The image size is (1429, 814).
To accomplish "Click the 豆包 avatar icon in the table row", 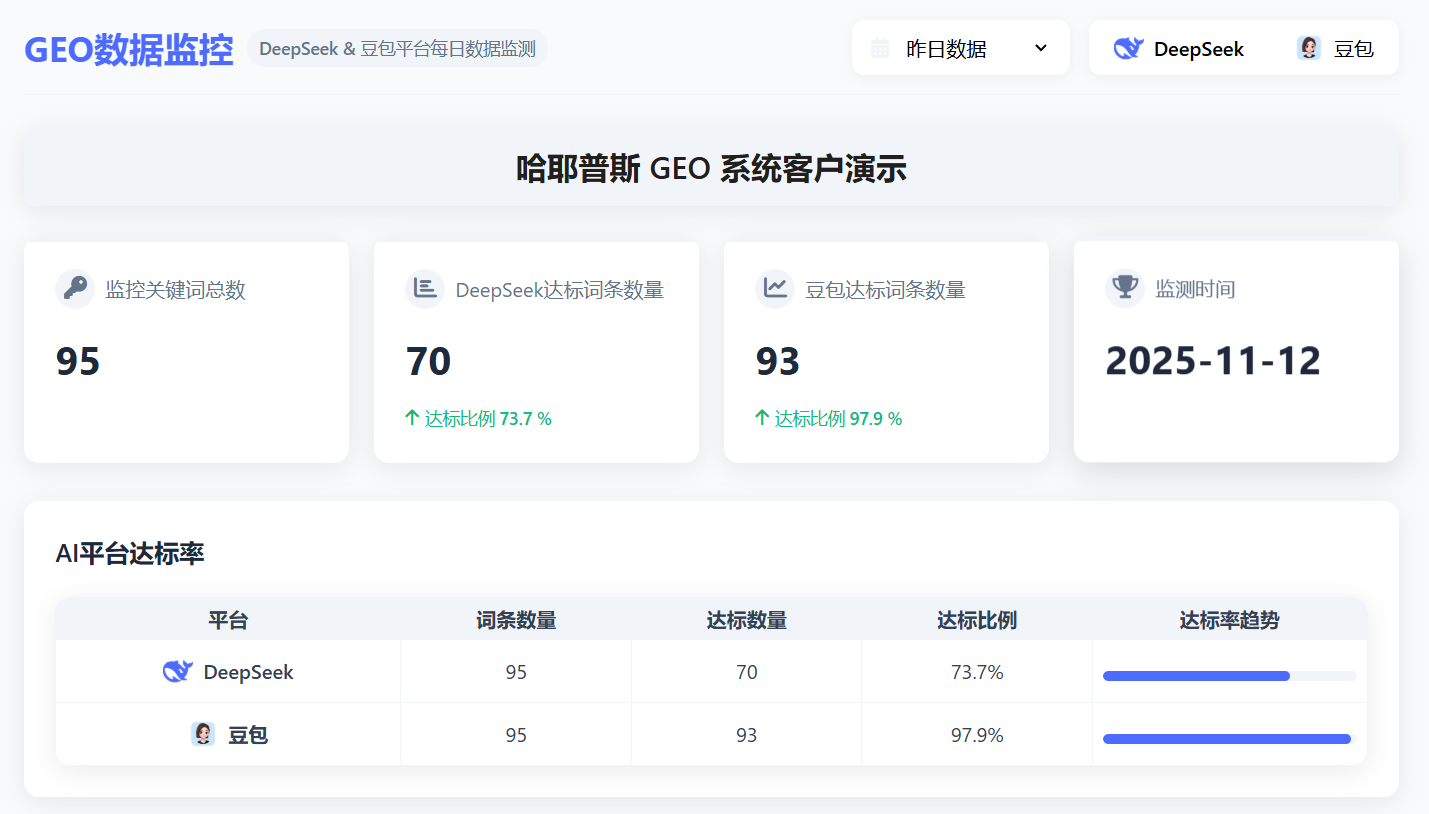I will 203,734.
